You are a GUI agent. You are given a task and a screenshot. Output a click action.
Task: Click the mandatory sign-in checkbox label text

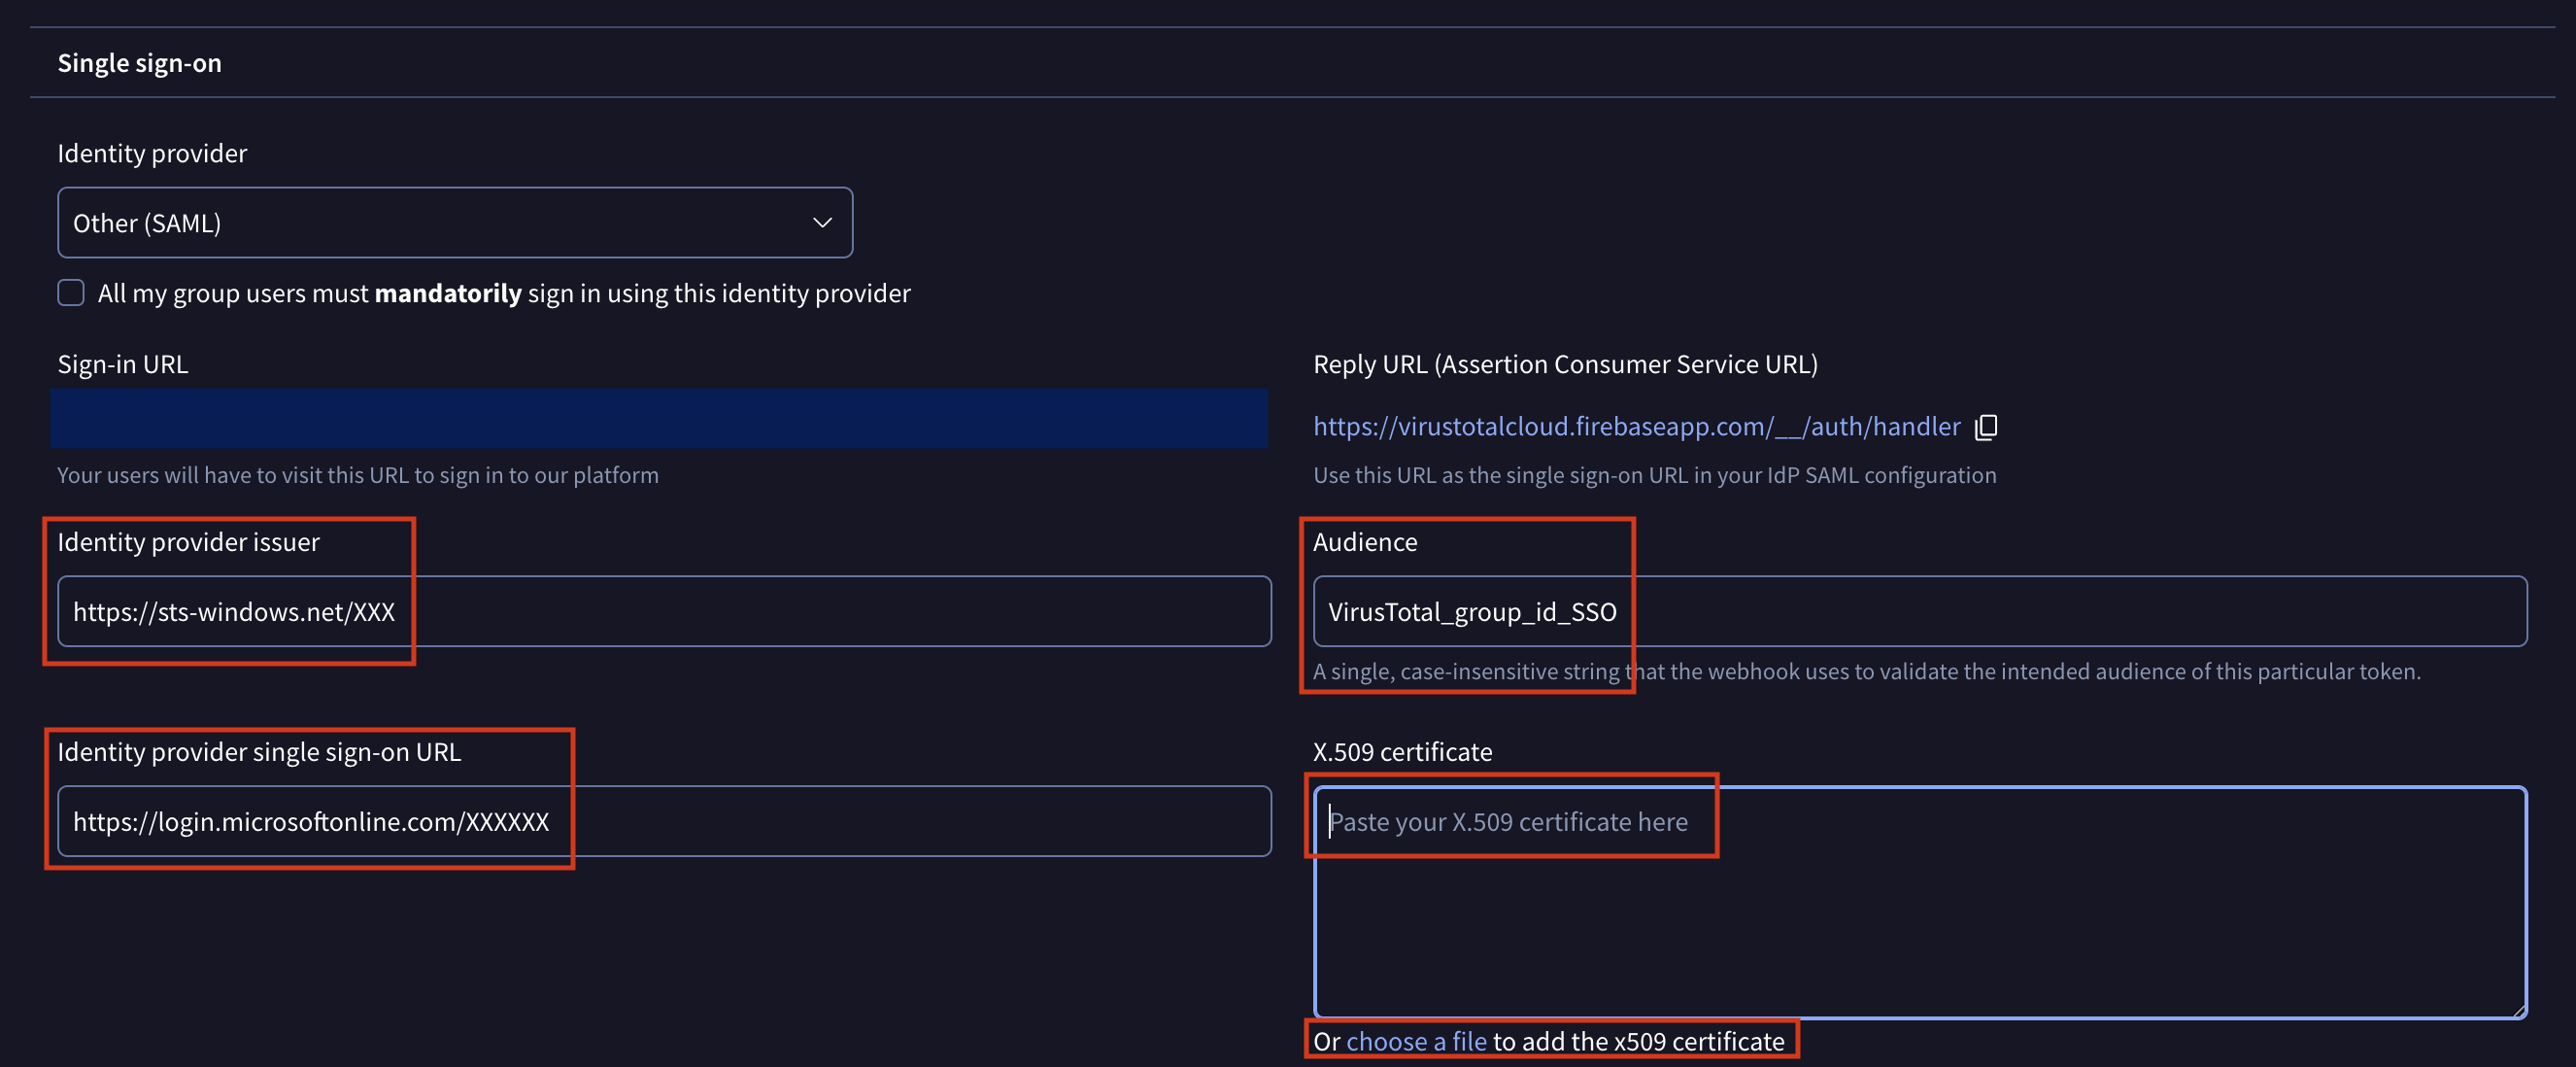click(503, 293)
